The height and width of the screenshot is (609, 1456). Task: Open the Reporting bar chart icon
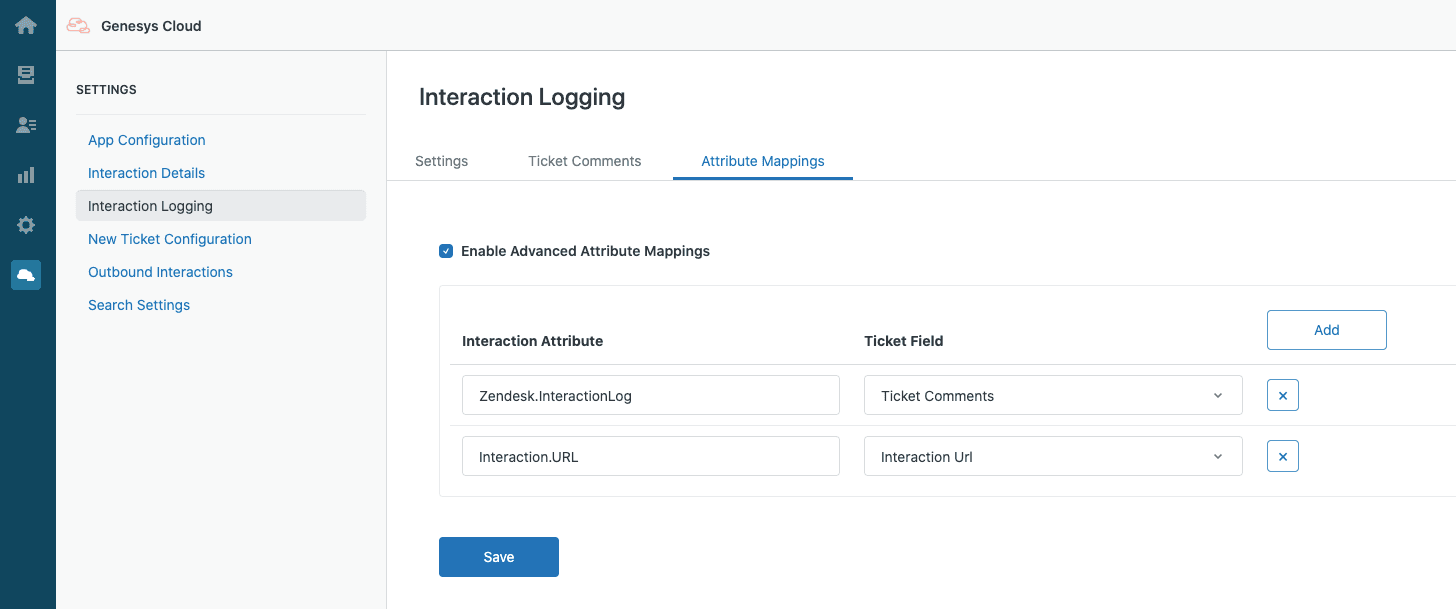tap(25, 174)
